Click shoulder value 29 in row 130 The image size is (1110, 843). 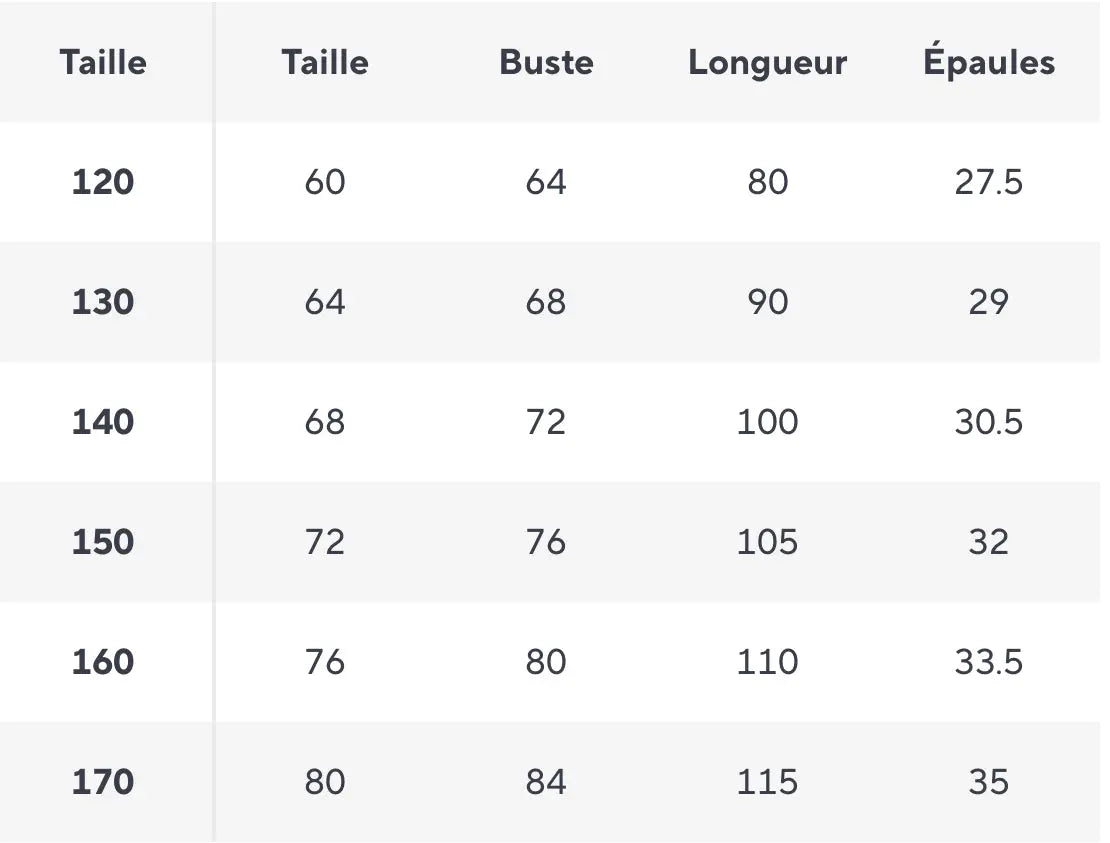coord(988,302)
